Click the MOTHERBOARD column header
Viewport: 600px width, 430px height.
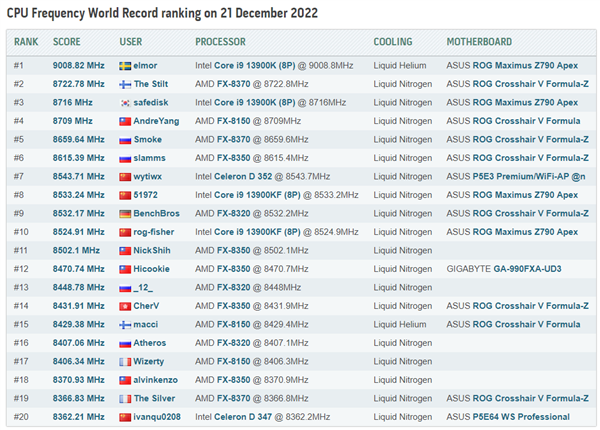pos(479,42)
